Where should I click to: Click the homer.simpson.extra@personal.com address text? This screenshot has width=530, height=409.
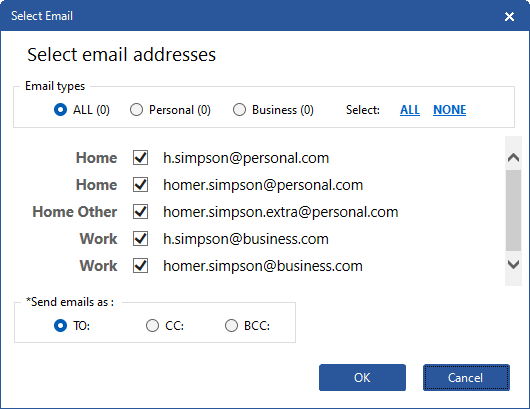pos(281,212)
